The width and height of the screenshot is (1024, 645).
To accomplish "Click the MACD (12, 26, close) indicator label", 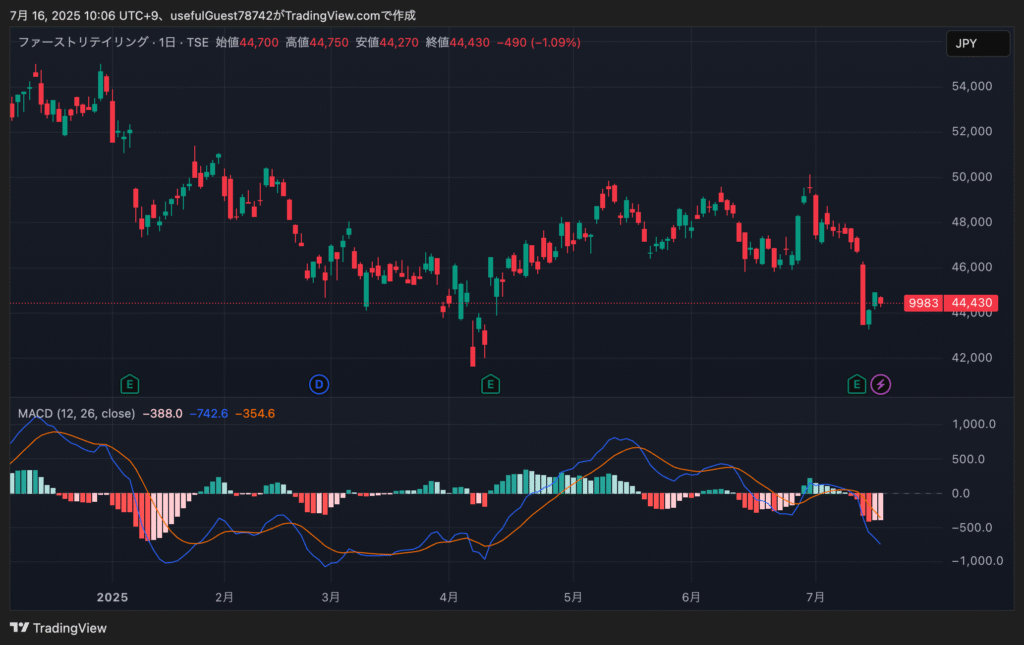I will (x=76, y=413).
